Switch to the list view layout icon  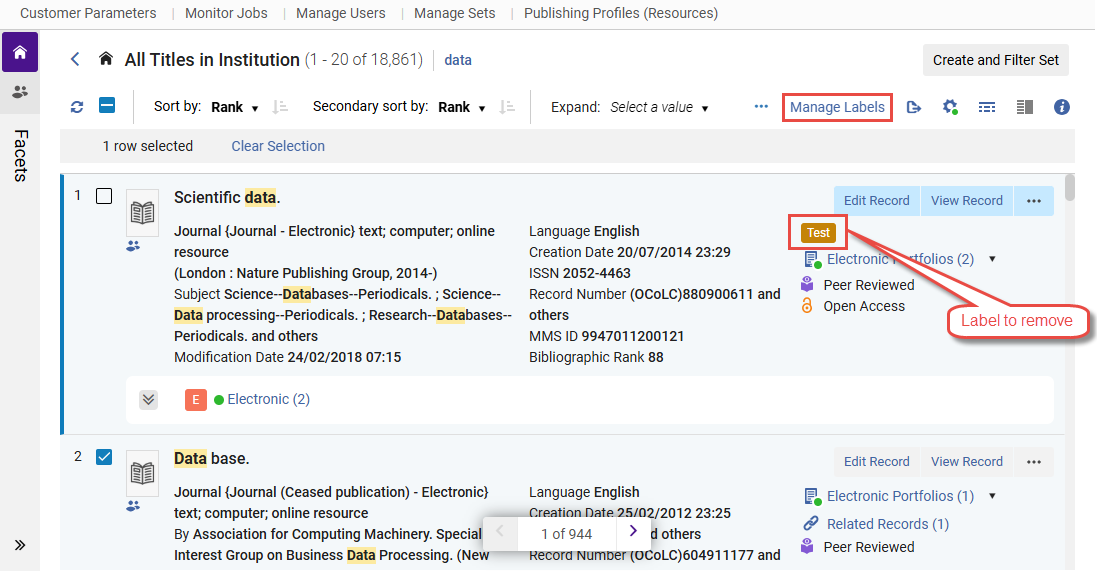(x=986, y=107)
